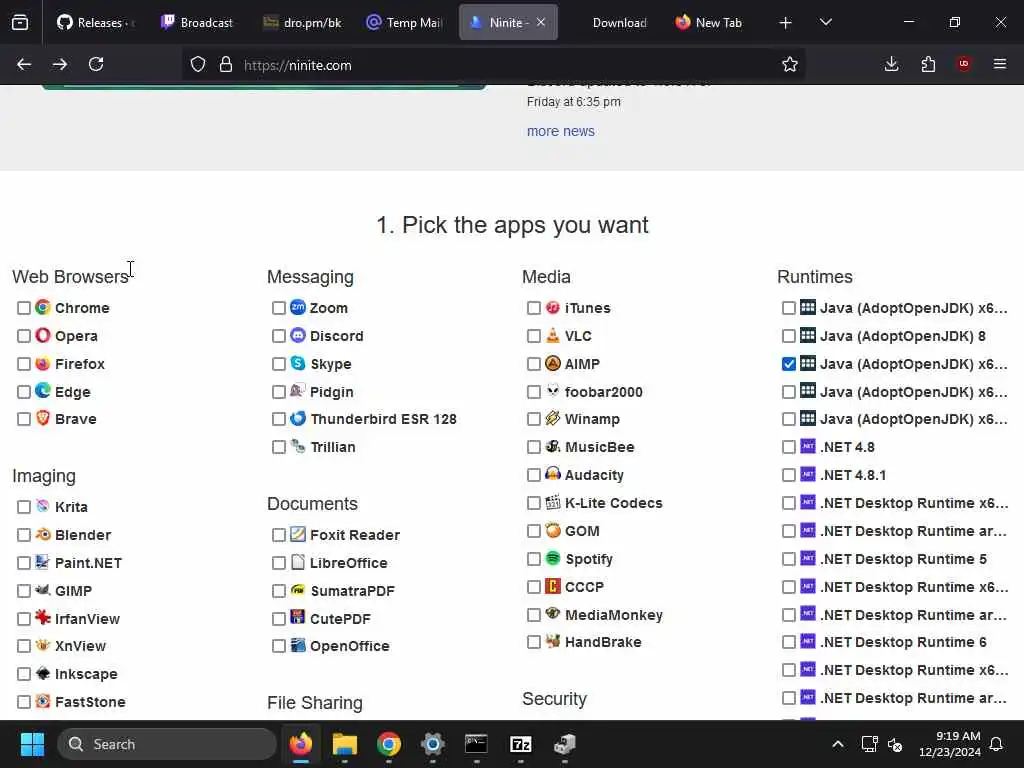Click the Opera icon in the list
This screenshot has height=768, width=1024.
click(43, 335)
